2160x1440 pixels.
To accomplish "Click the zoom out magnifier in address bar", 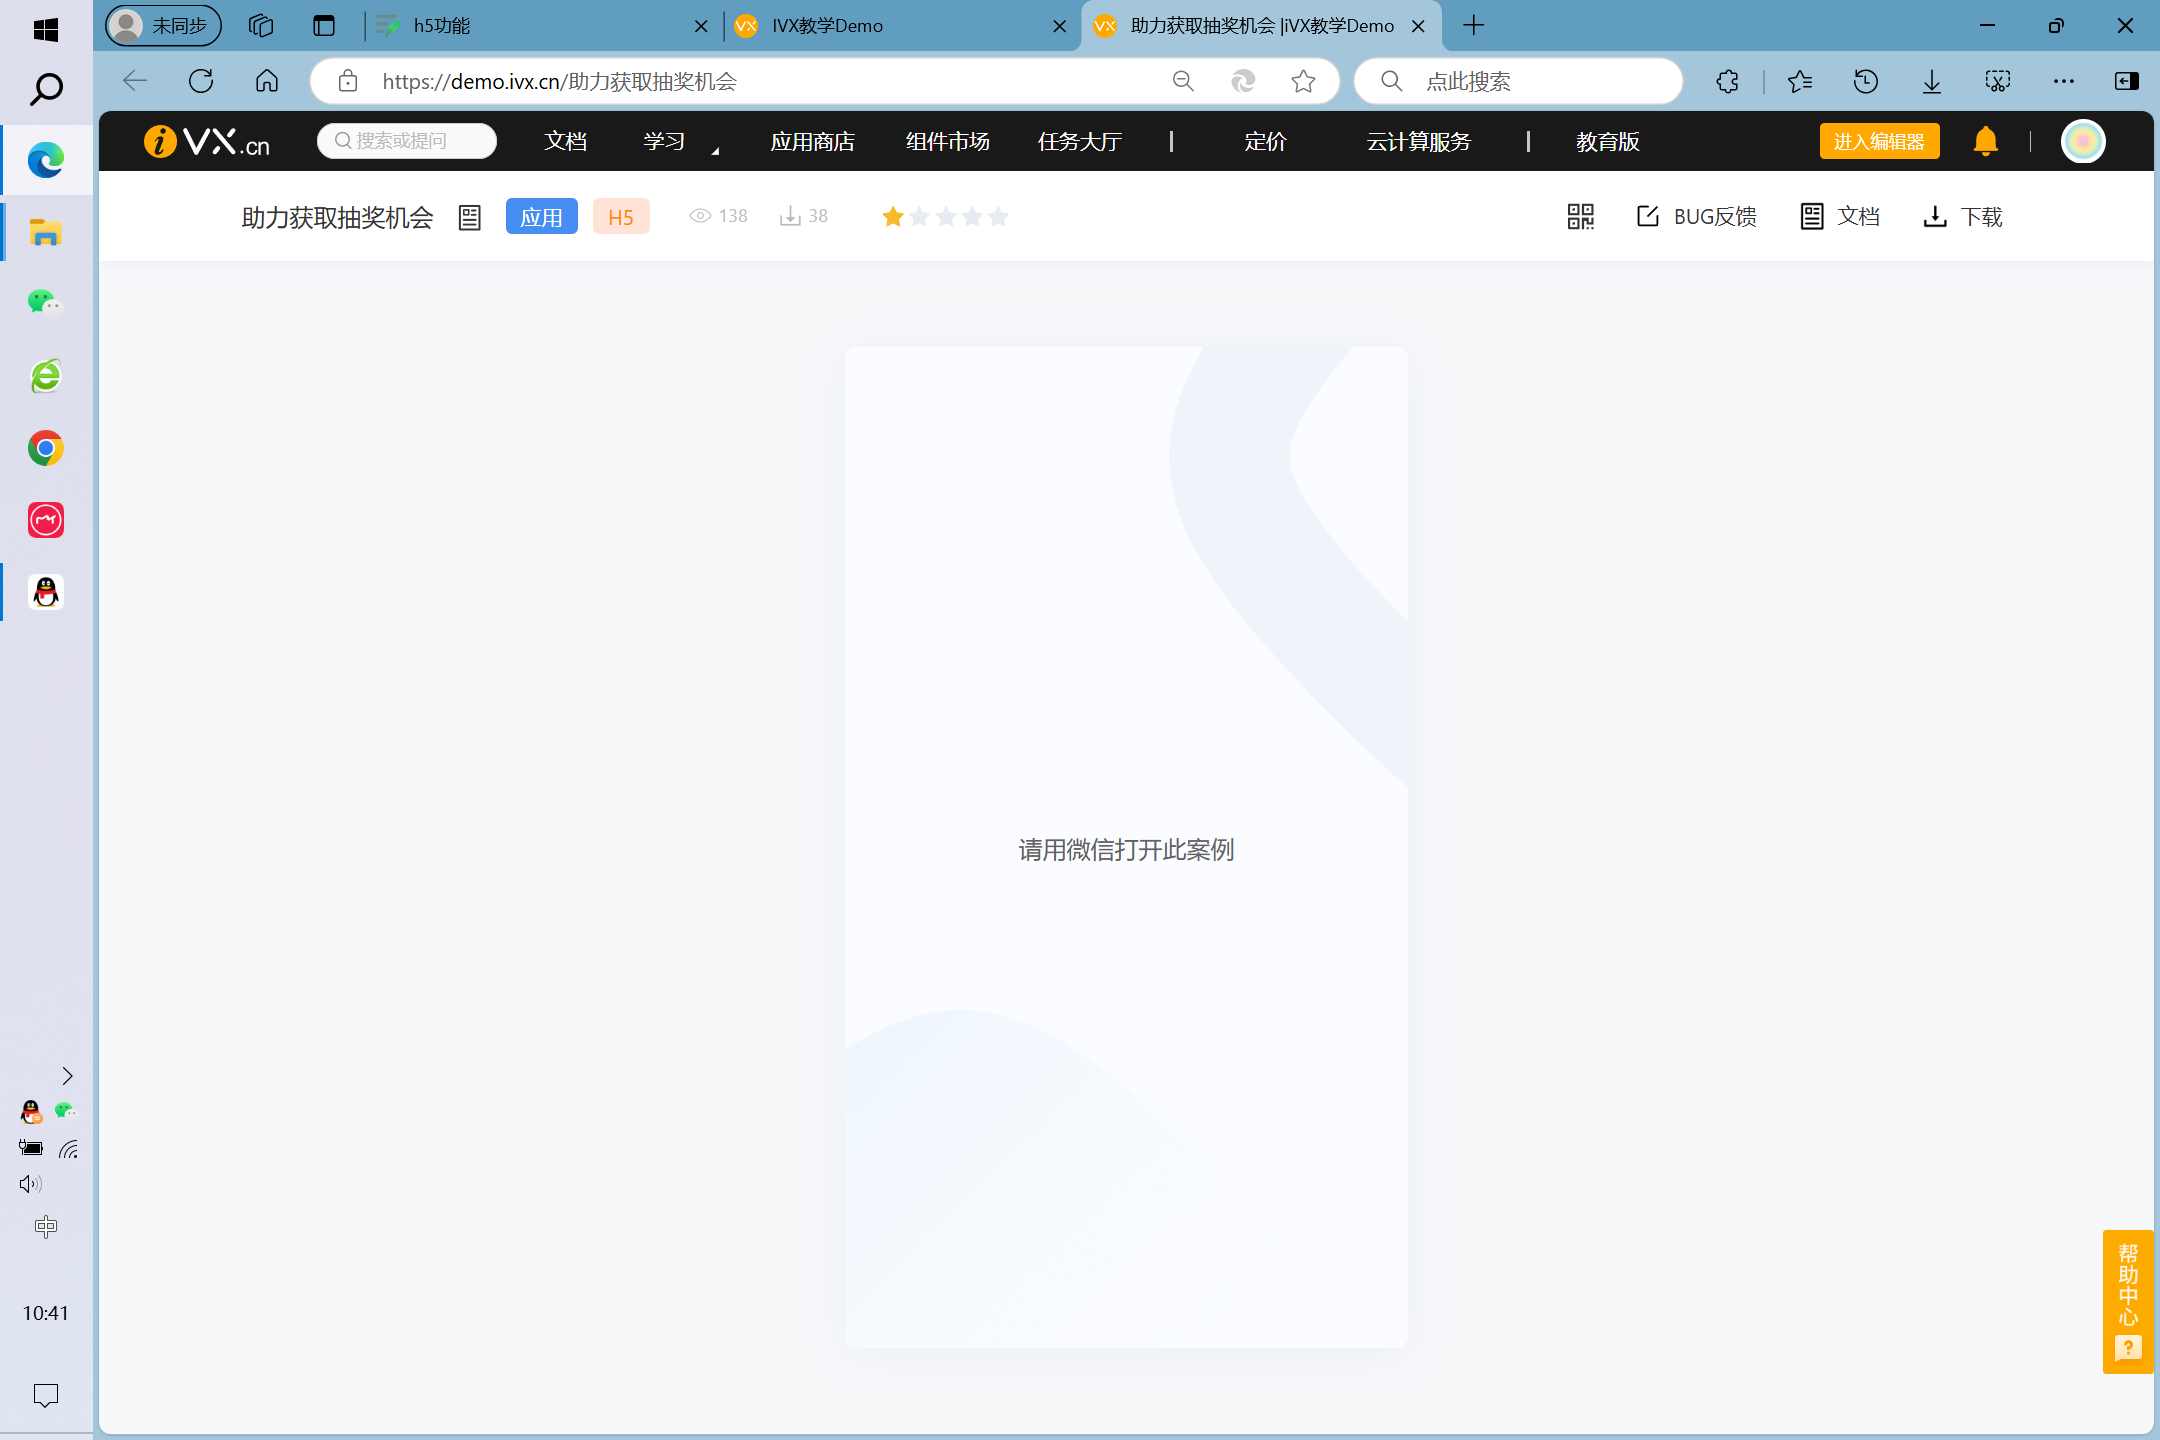I will point(1183,81).
